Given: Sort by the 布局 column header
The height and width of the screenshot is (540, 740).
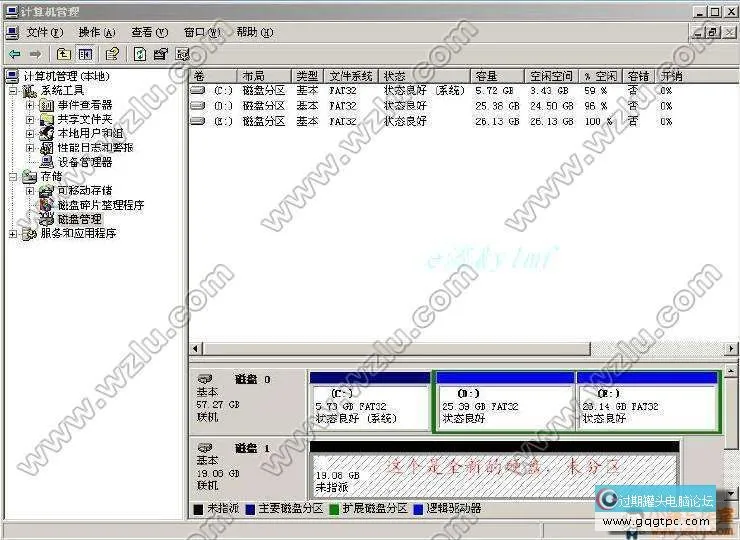Looking at the screenshot, I should [x=265, y=76].
